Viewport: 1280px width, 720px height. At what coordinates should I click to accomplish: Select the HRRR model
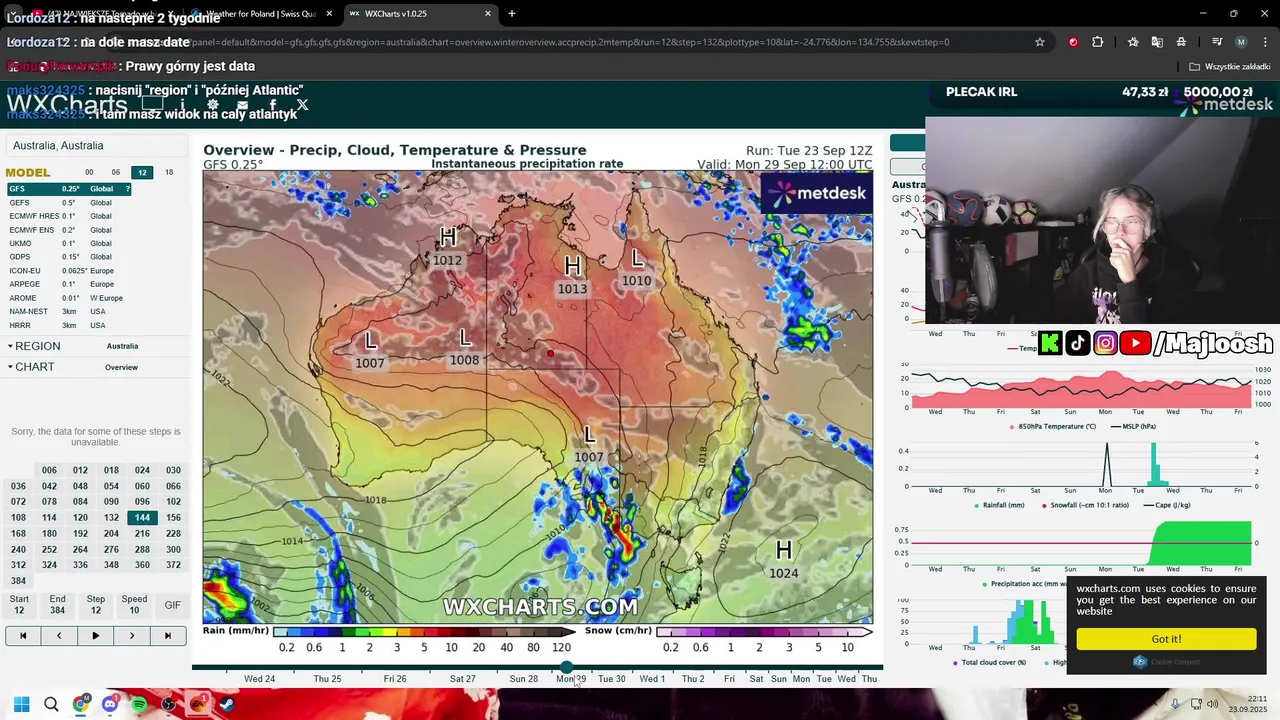[70, 325]
